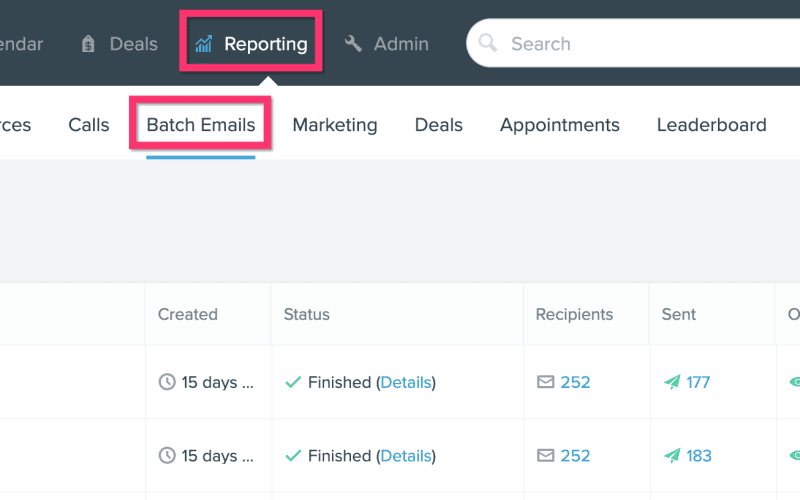Click envelope icon in second row Recipients
The width and height of the screenshot is (800, 500).
pos(545,455)
